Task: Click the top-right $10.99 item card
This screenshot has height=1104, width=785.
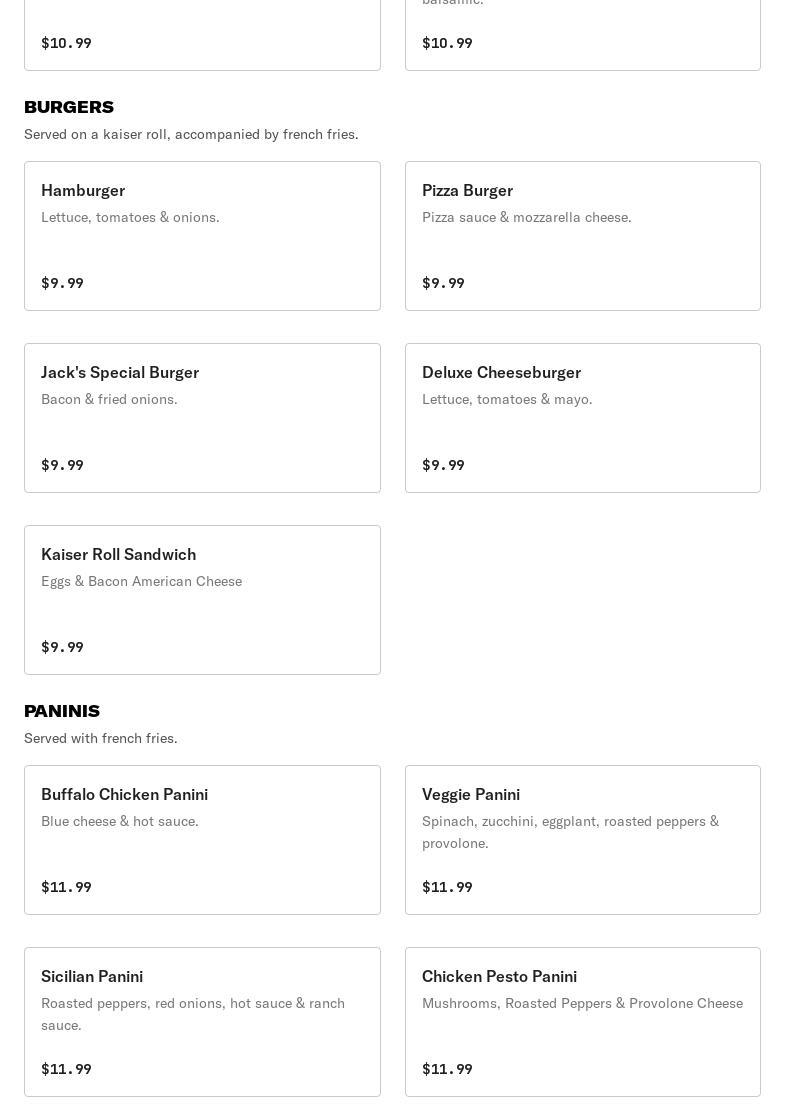Action: tap(583, 35)
